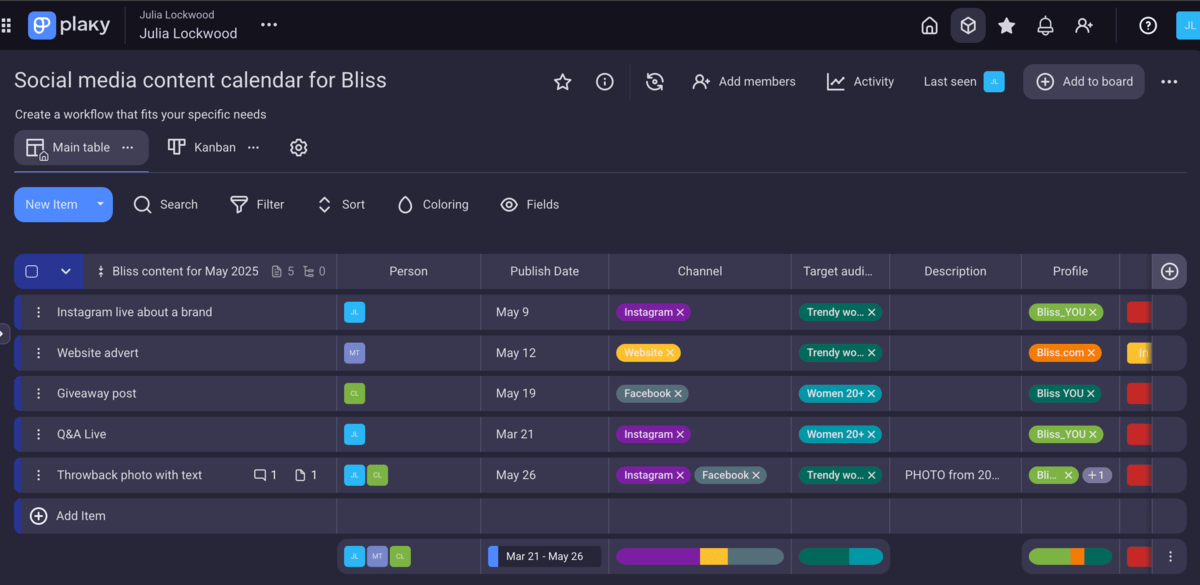This screenshot has height=585, width=1200.
Task: Click the Add to board button
Action: coord(1084,82)
